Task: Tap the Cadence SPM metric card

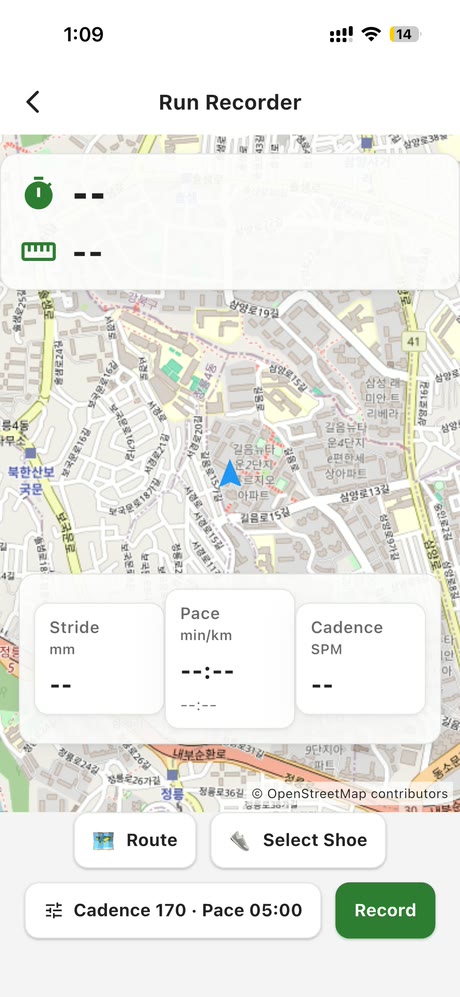Action: click(x=361, y=659)
